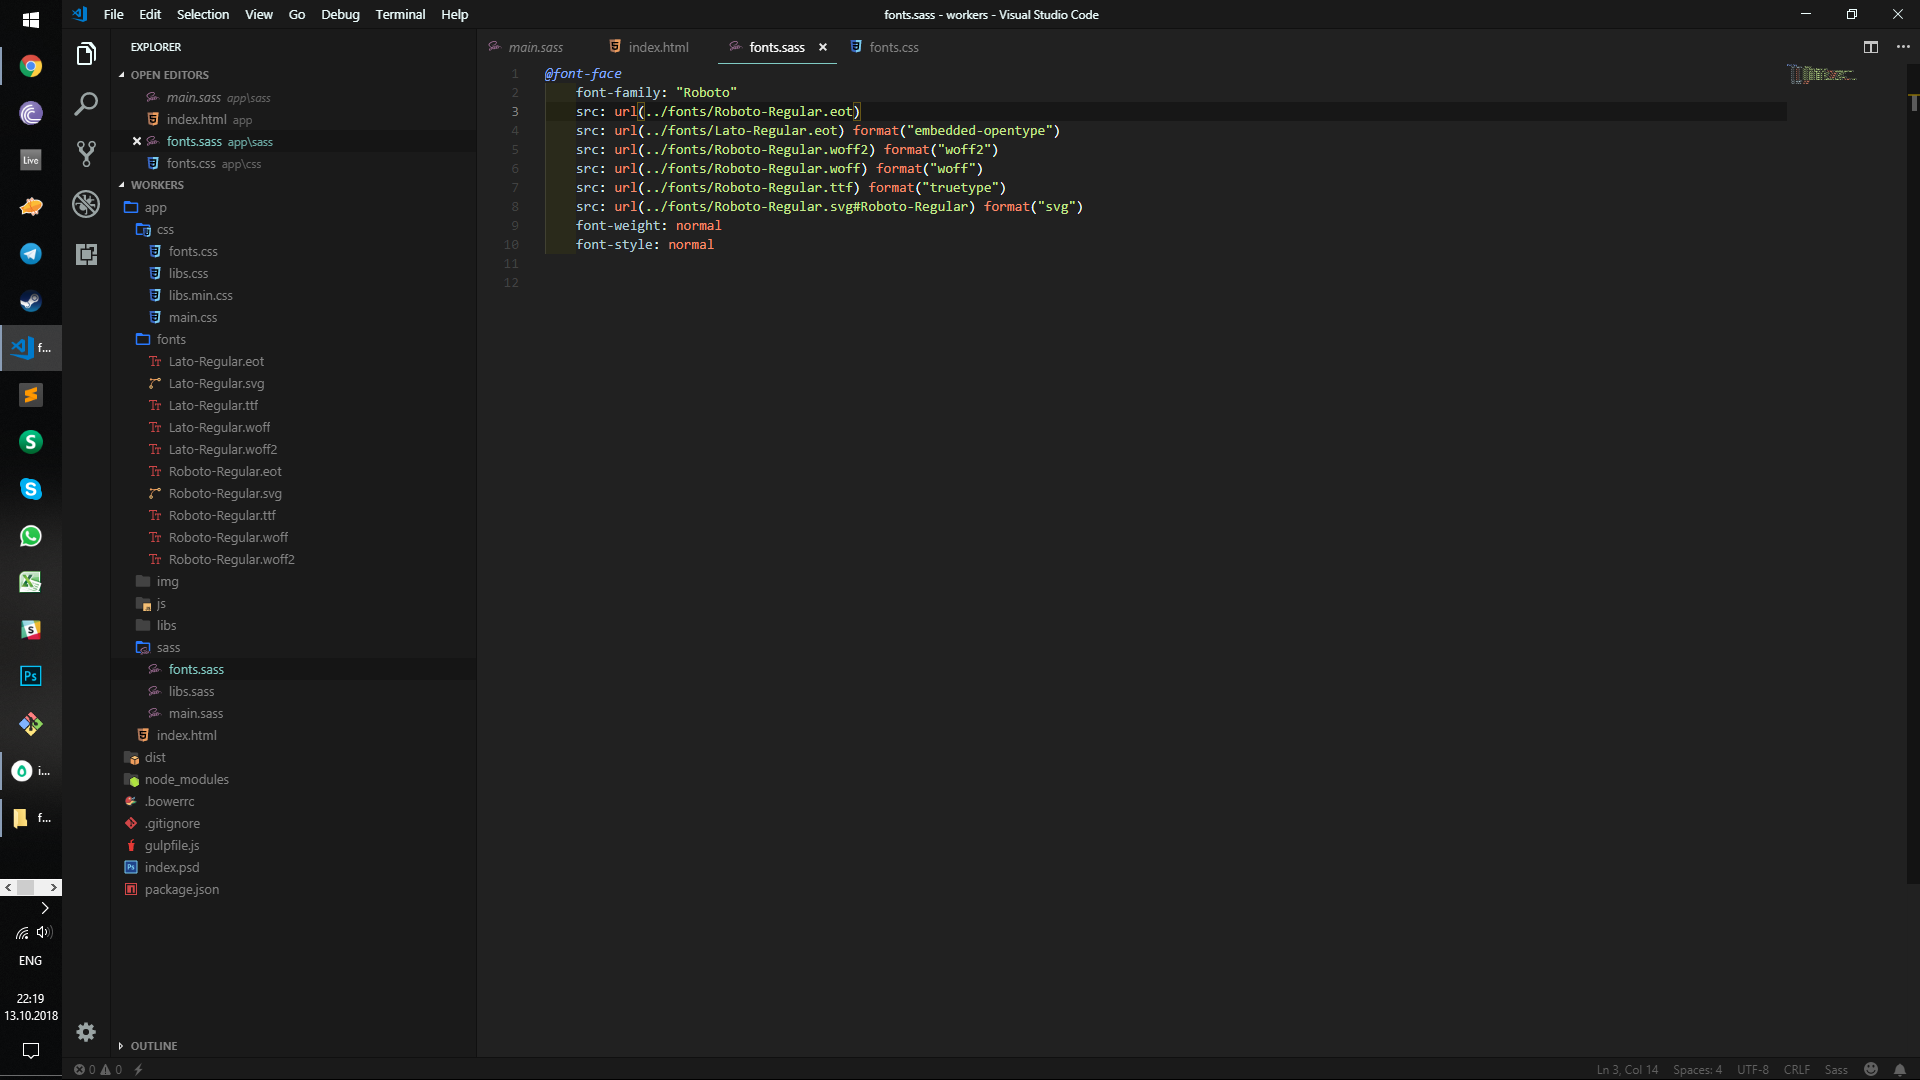Click the taskbar clock 22:19
The width and height of the screenshot is (1920, 1080).
tap(30, 998)
